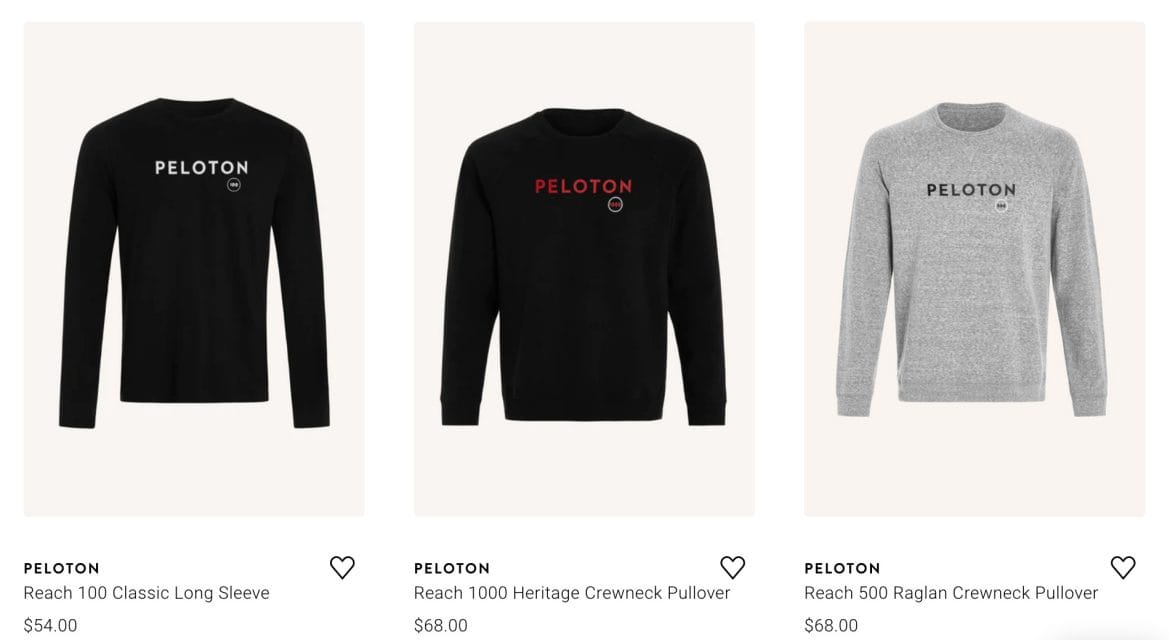Image resolution: width=1170 pixels, height=640 pixels.
Task: Click red PELOTON logo on black pullover
Action: click(x=584, y=186)
